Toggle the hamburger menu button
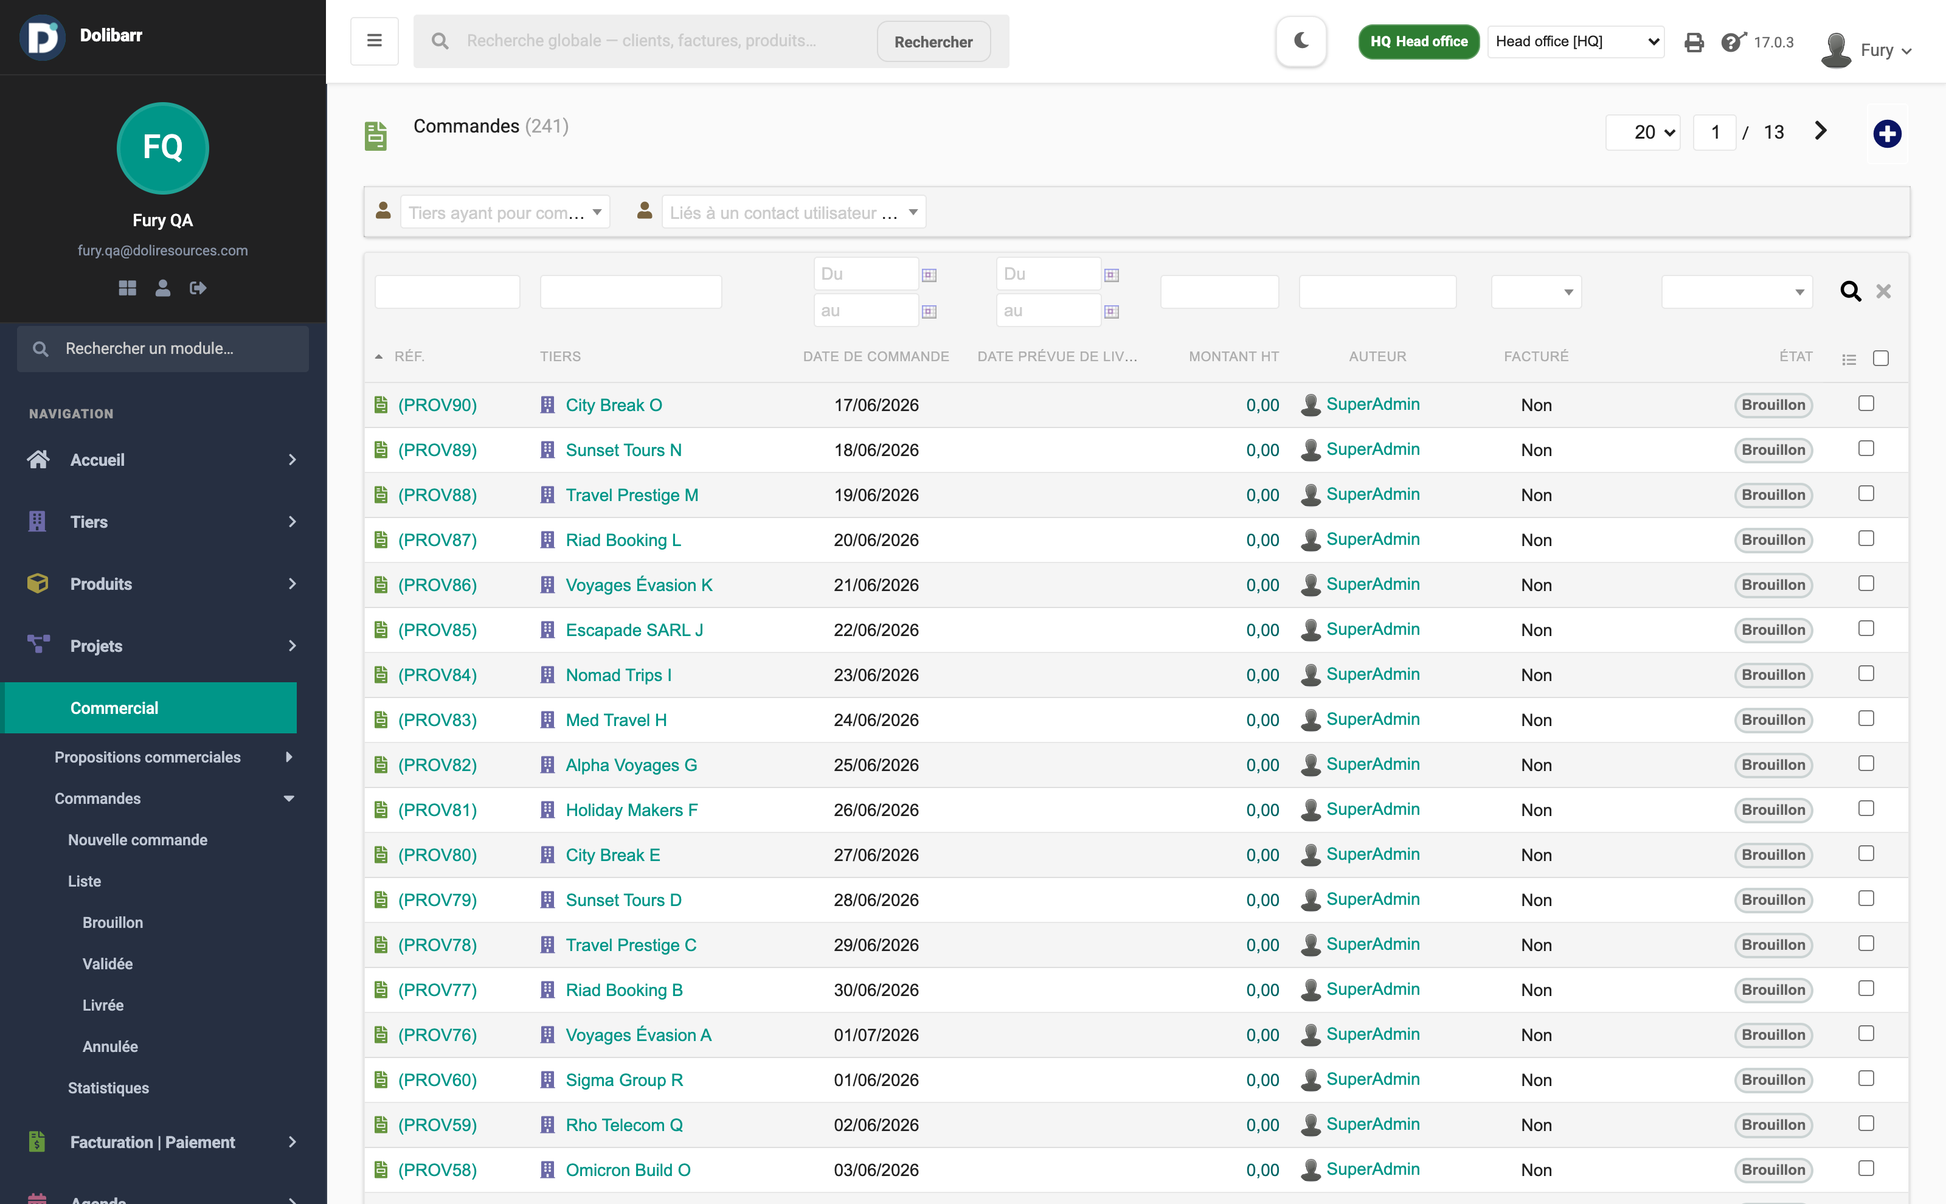This screenshot has height=1204, width=1946. [x=374, y=41]
